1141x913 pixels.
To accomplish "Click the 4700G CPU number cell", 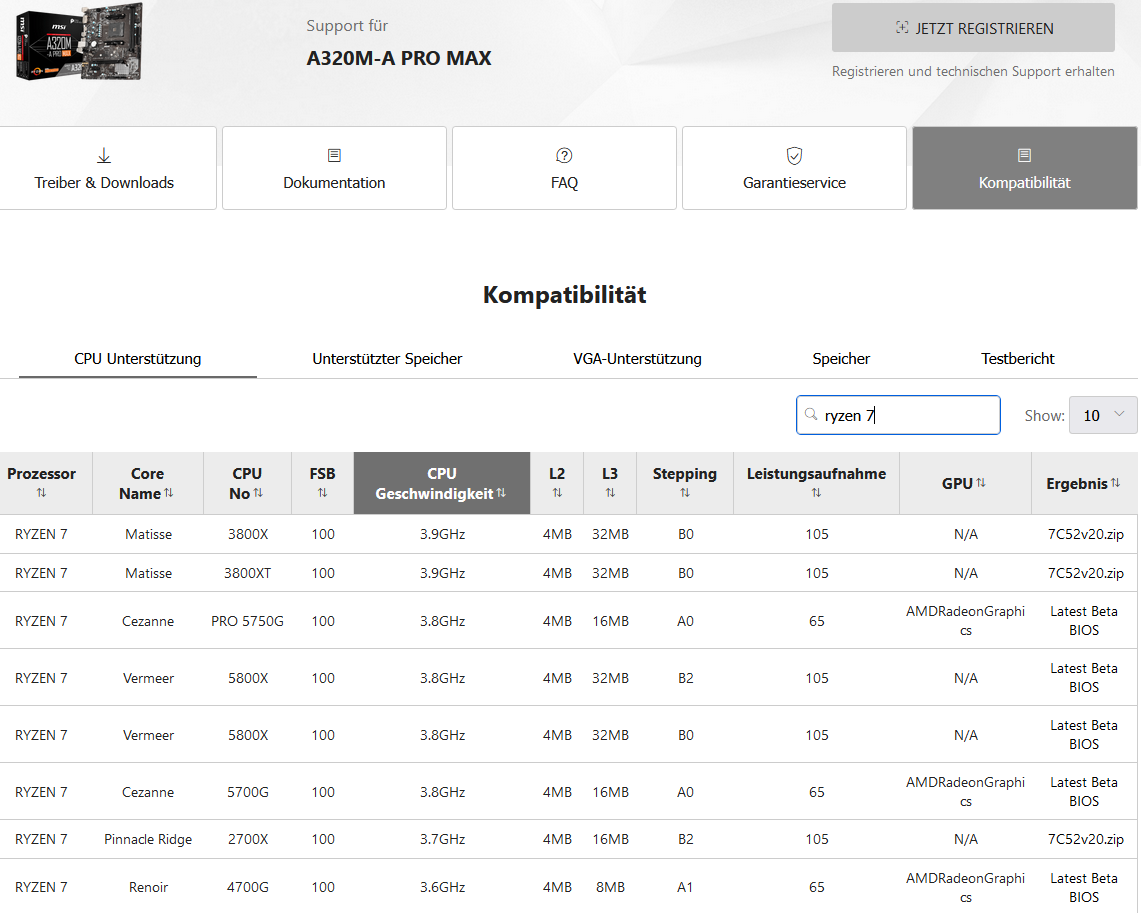I will 248,888.
